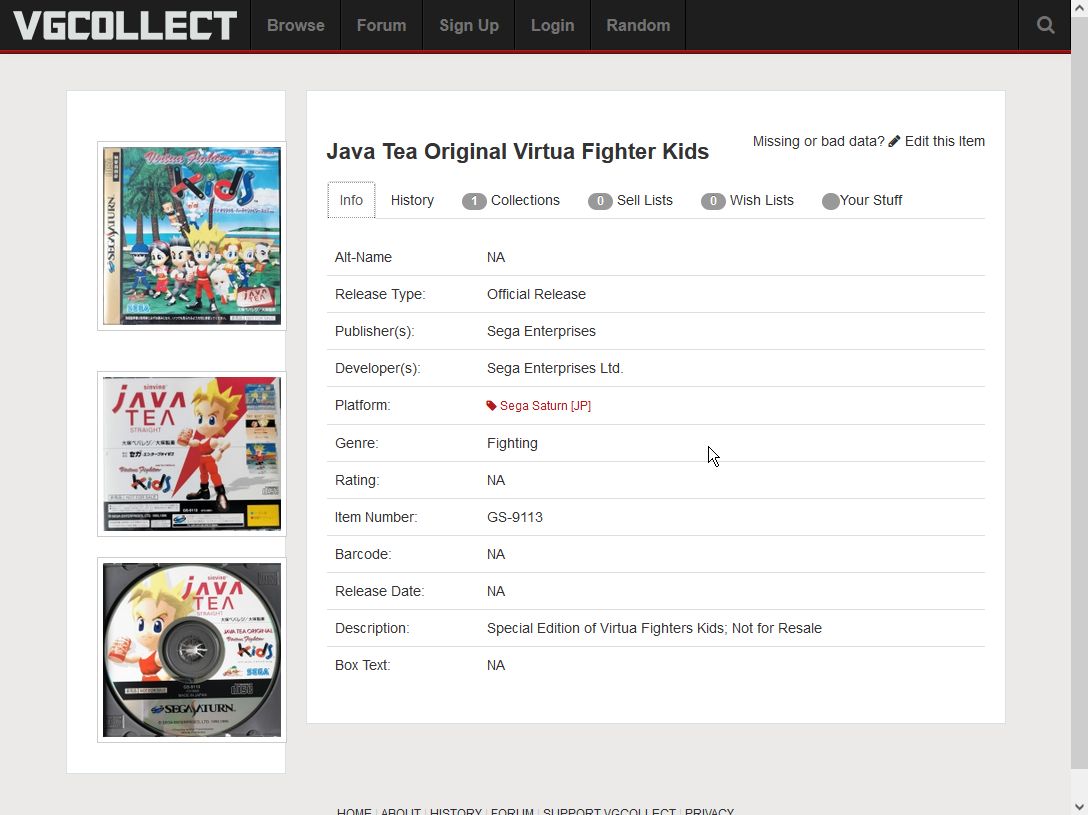Click the "0" badge on Sell Lists
Image resolution: width=1088 pixels, height=815 pixels.
600,201
